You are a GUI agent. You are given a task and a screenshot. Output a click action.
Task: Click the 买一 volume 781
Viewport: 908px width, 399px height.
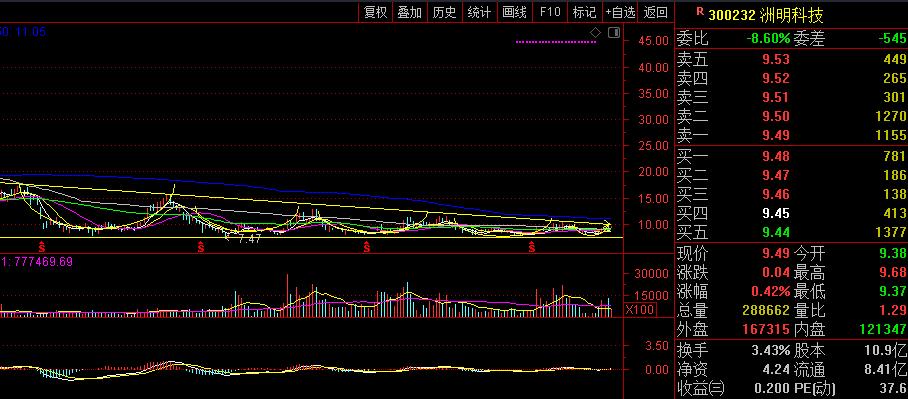tap(895, 156)
